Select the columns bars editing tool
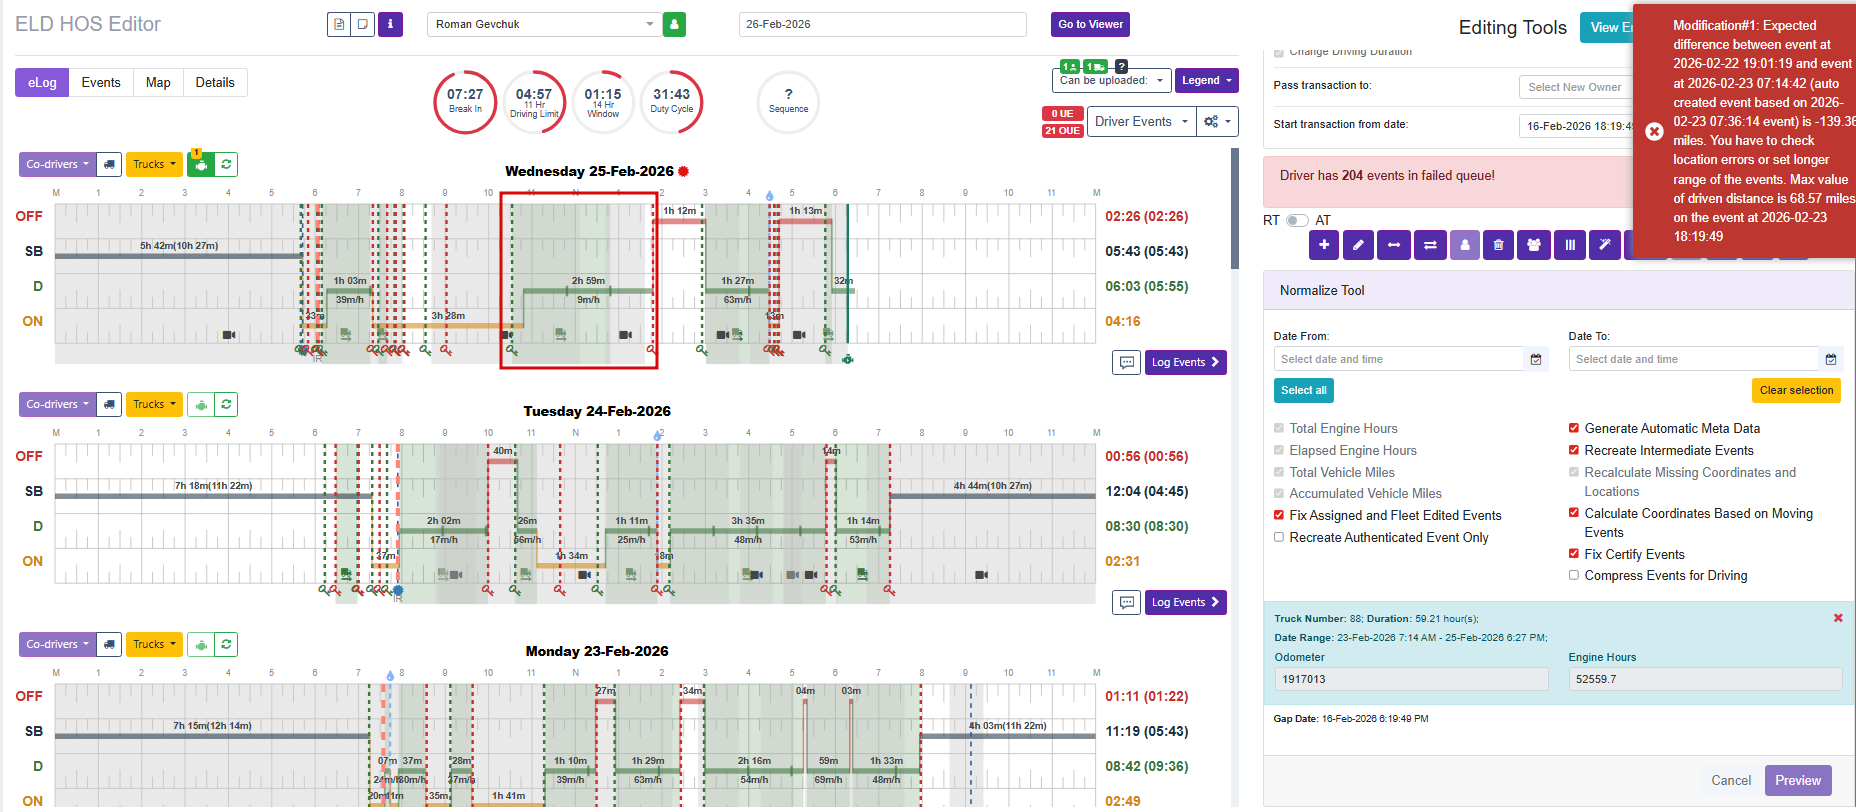Image resolution: width=1856 pixels, height=812 pixels. pos(1570,244)
